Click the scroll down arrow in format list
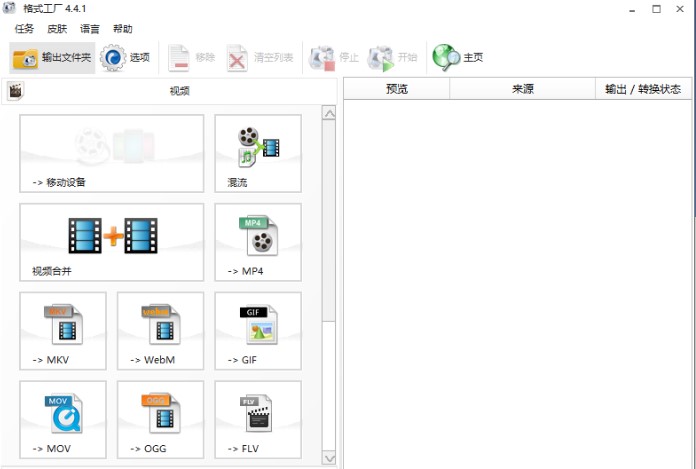The height and width of the screenshot is (469, 696). (x=329, y=457)
